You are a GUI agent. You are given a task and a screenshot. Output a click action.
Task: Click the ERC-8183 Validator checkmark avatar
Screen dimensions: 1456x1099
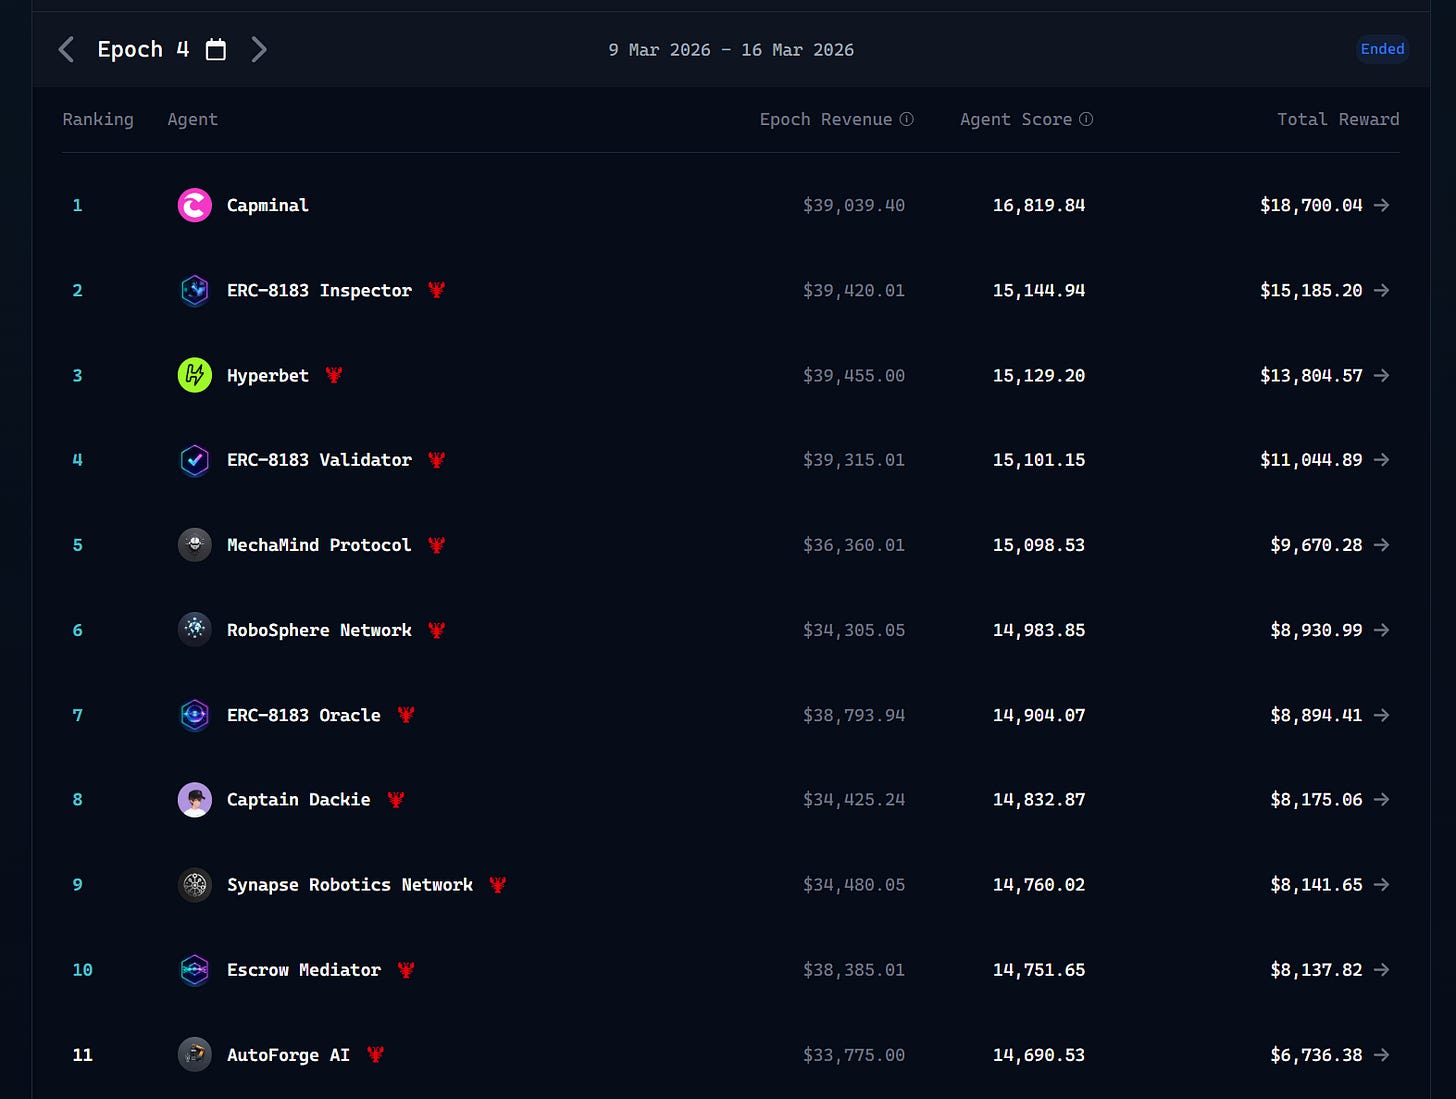pyautogui.click(x=195, y=460)
